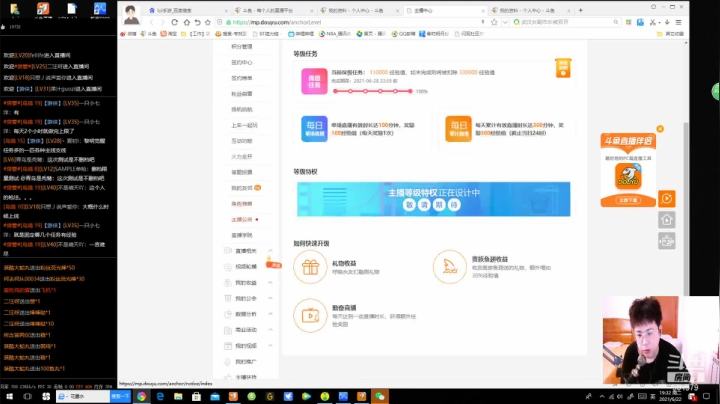
Task: Bookmark this page with the address bar star
Action: [x=494, y=22]
